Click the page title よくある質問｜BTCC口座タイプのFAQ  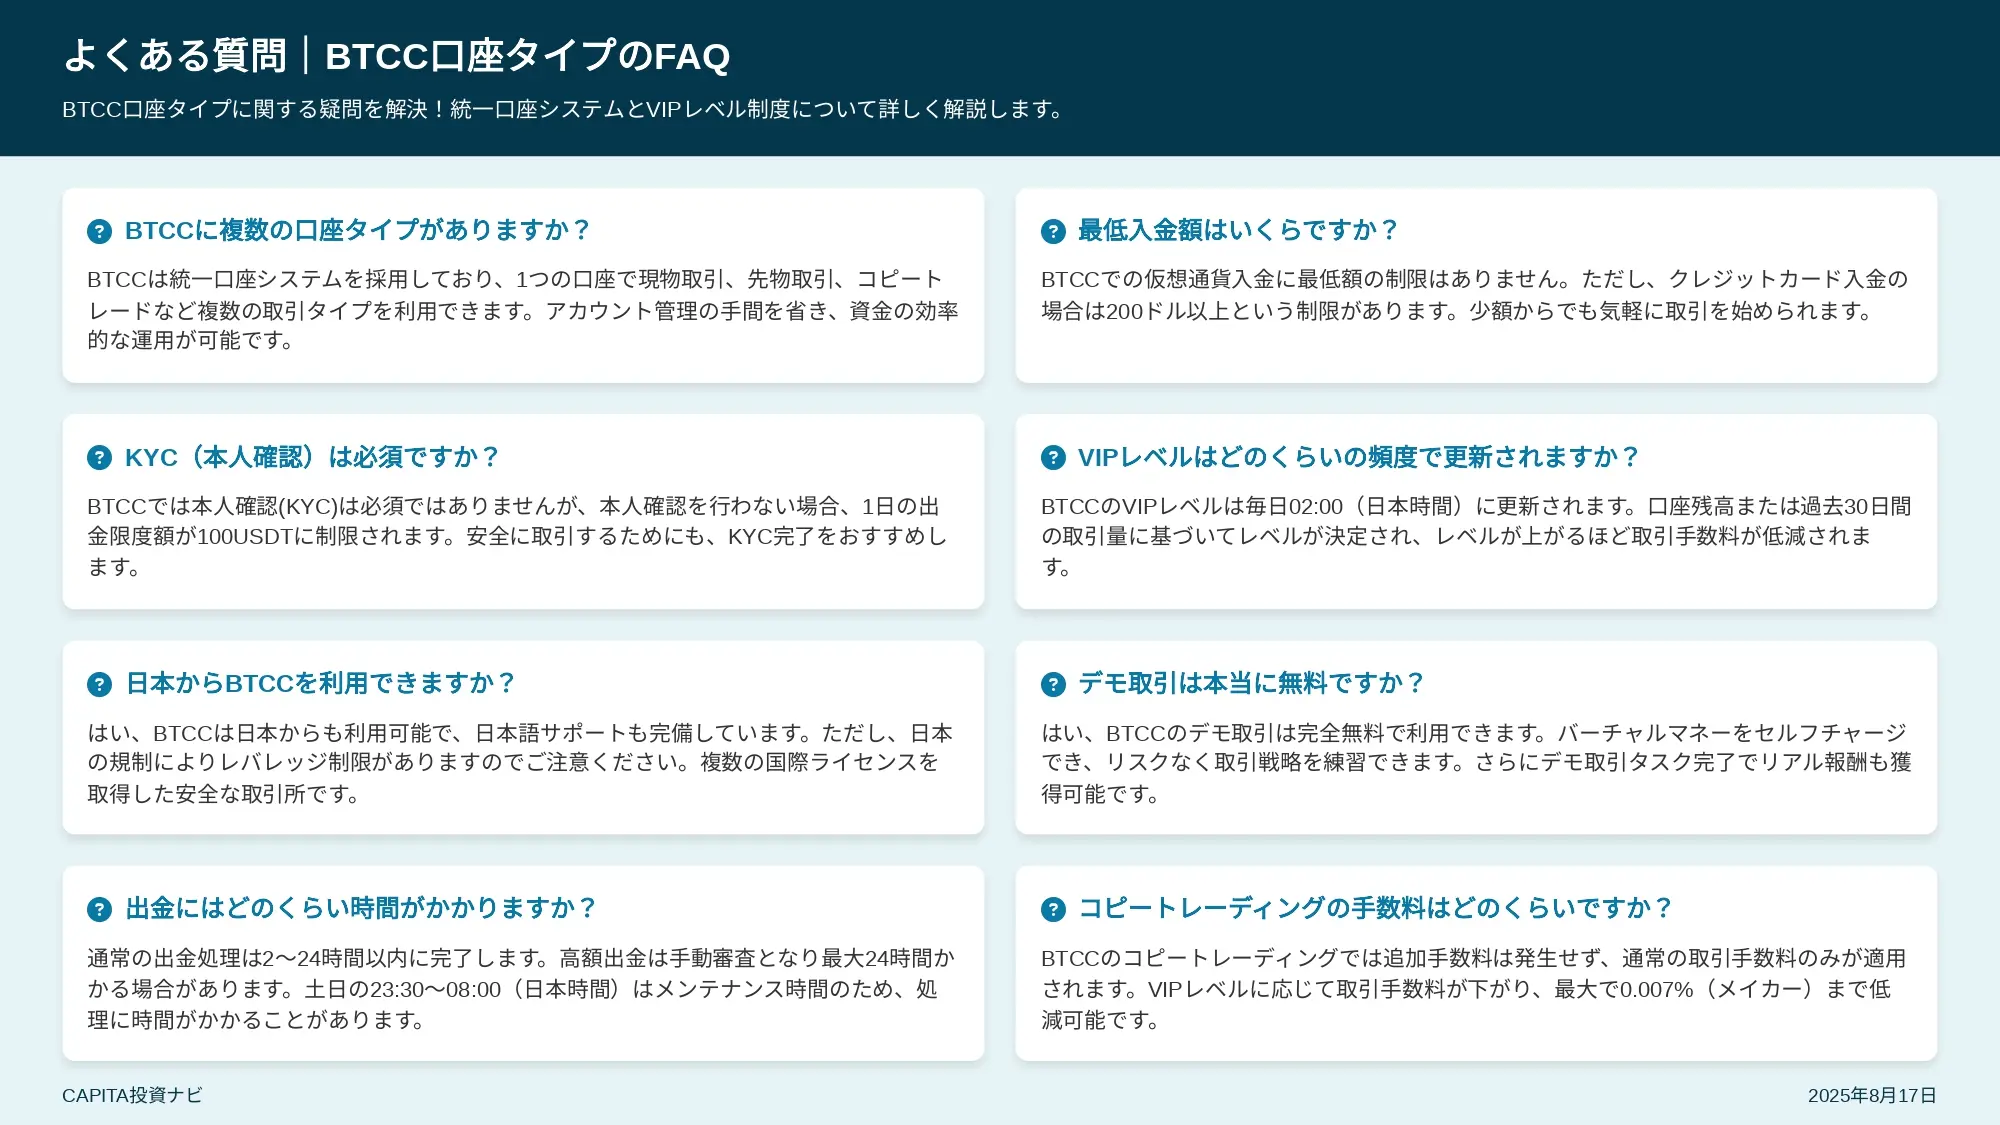(x=396, y=56)
